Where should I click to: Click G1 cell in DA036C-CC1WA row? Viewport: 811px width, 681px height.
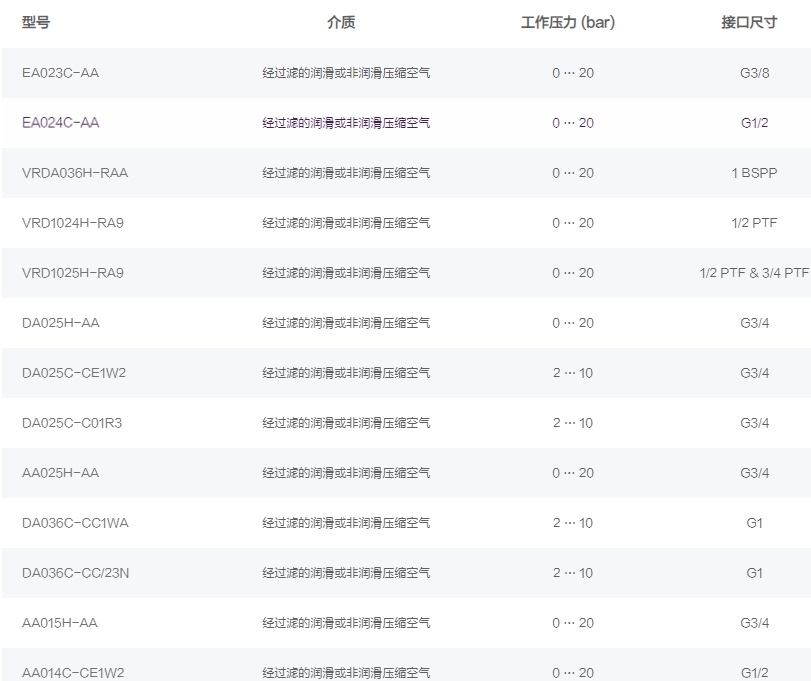click(755, 523)
